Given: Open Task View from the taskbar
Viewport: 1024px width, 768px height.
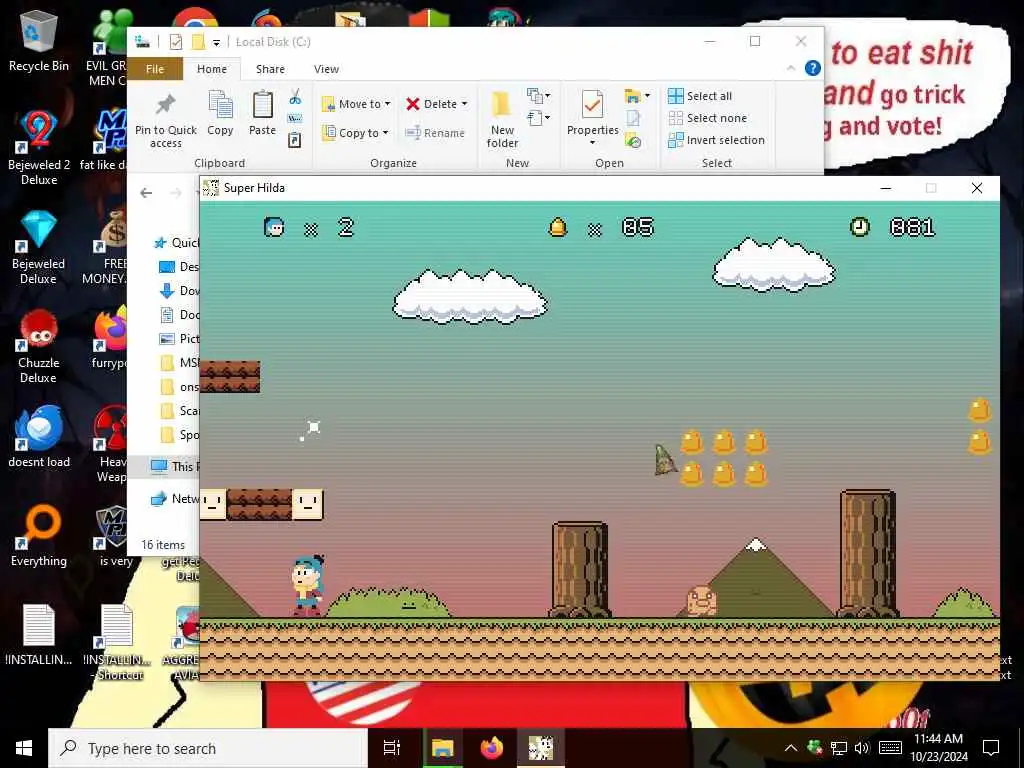Looking at the screenshot, I should 392,748.
